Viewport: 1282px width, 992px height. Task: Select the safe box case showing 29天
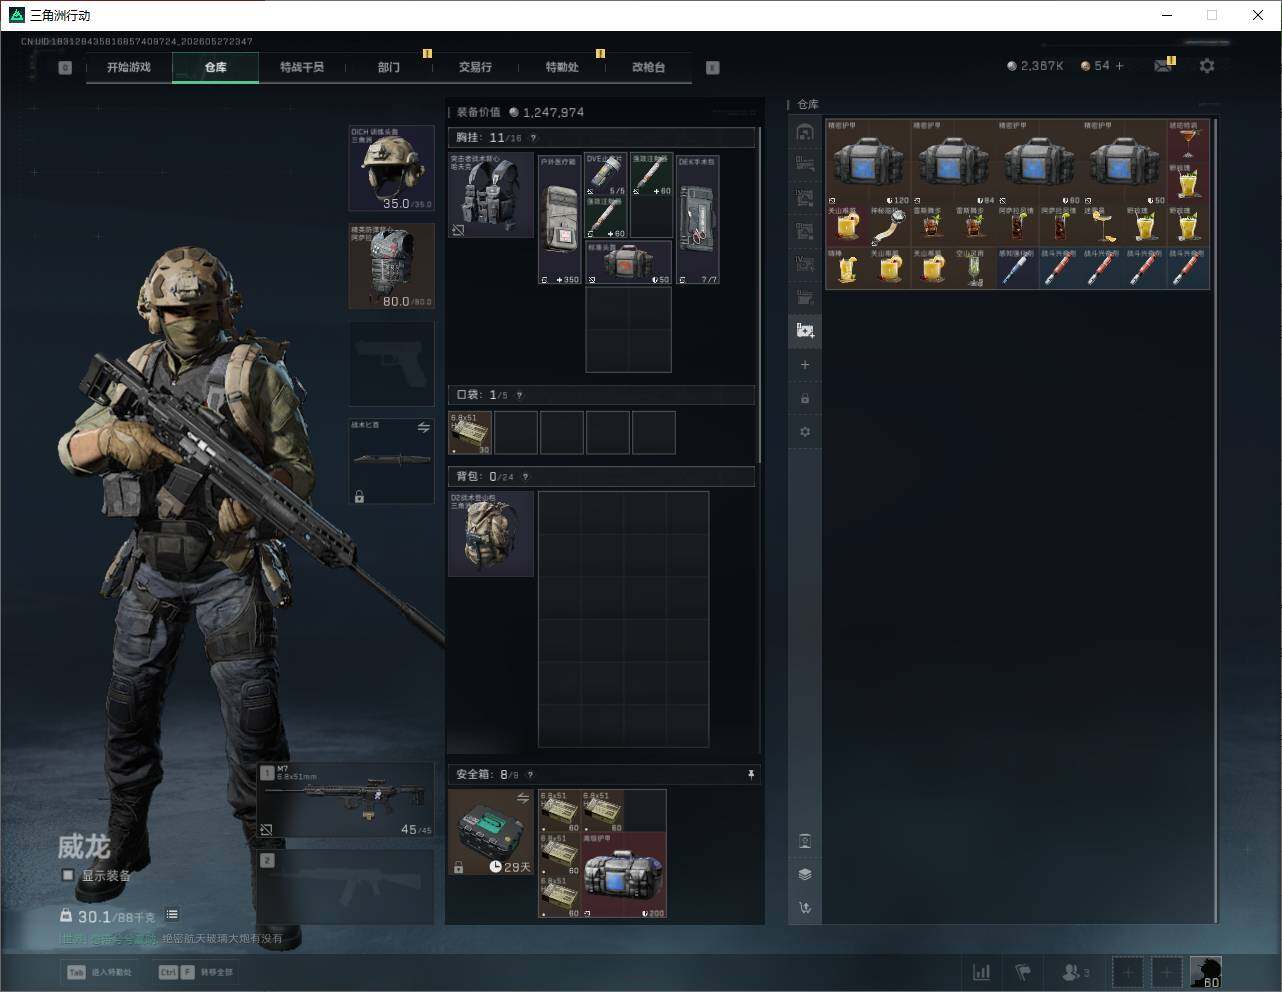tap(490, 832)
